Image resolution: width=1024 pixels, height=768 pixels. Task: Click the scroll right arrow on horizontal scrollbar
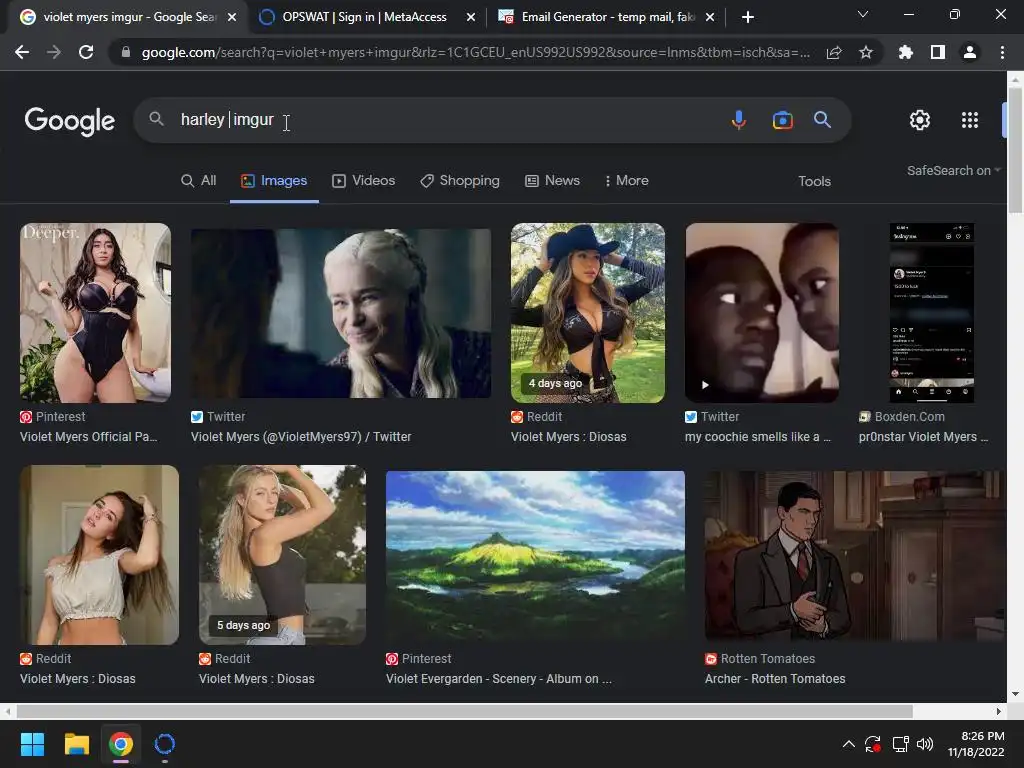pyautogui.click(x=999, y=711)
